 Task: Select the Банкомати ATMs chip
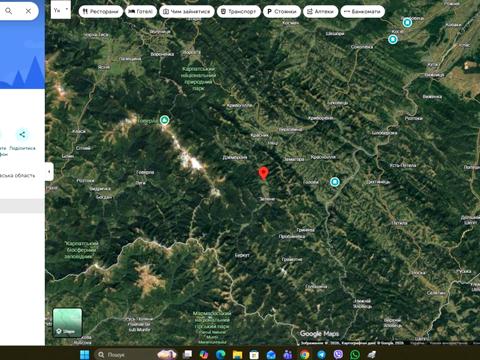tap(362, 11)
